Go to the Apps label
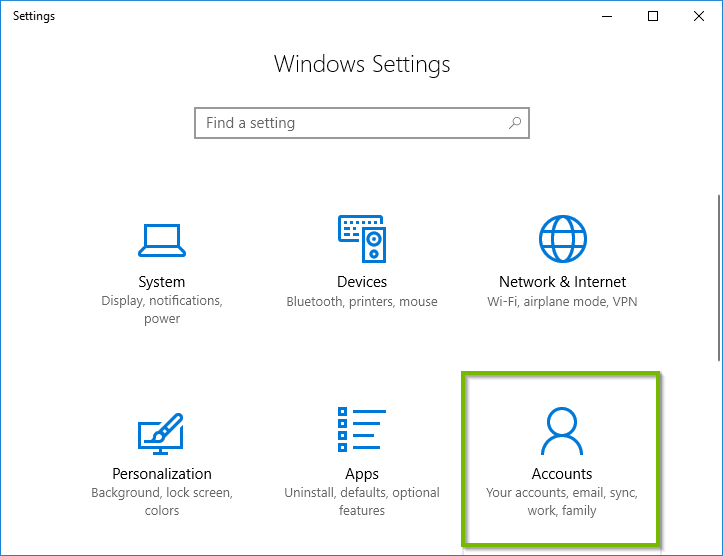723x556 pixels. tap(361, 474)
